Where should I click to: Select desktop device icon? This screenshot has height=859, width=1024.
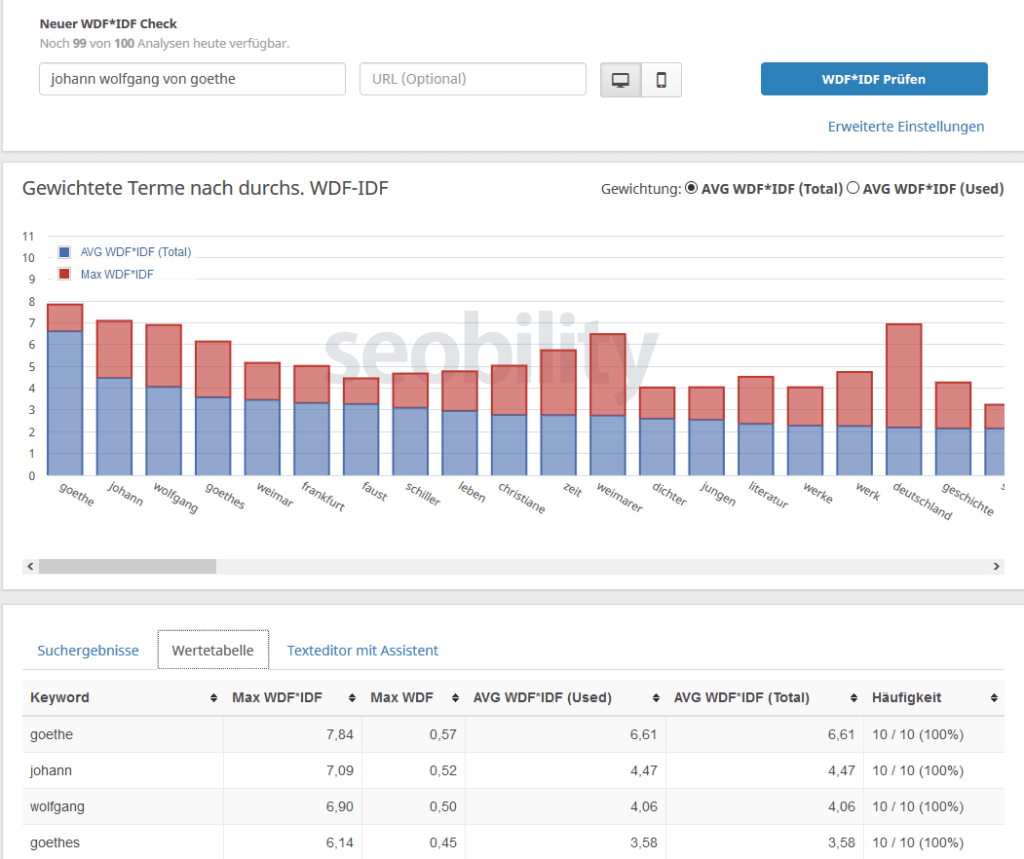coord(620,80)
